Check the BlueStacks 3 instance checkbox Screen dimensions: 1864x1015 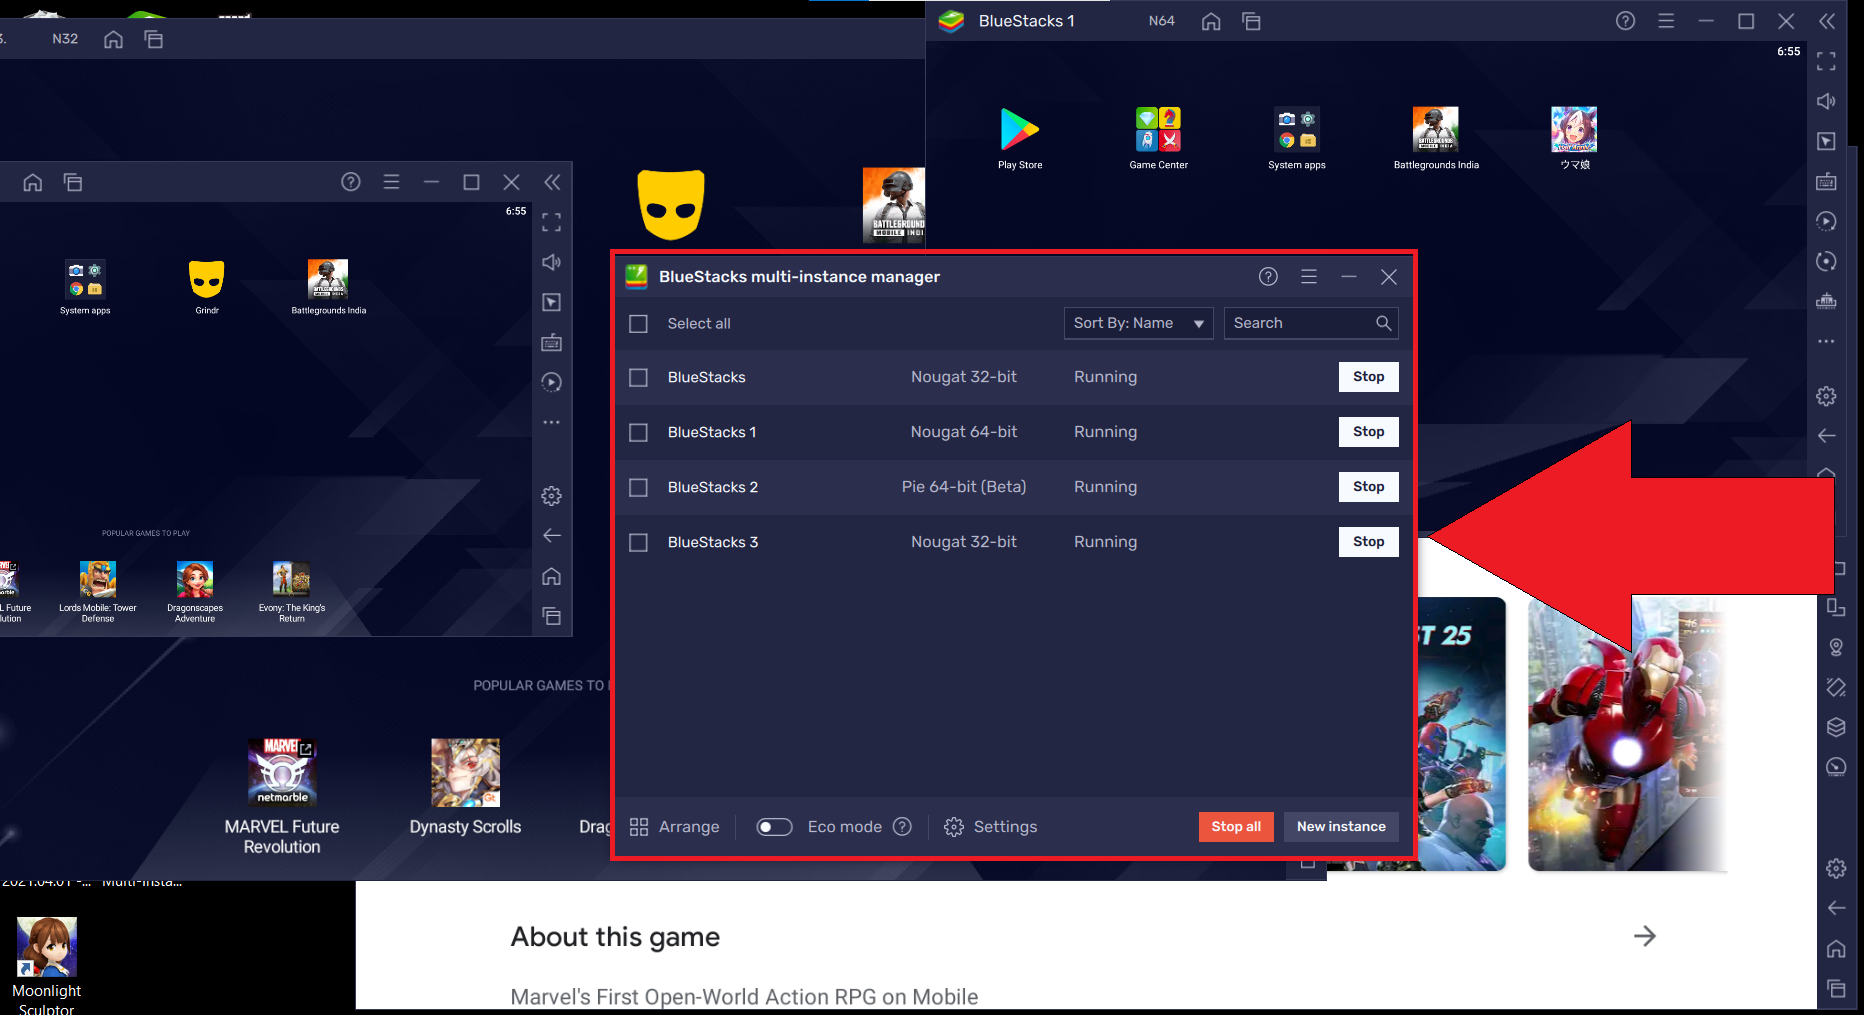[638, 542]
